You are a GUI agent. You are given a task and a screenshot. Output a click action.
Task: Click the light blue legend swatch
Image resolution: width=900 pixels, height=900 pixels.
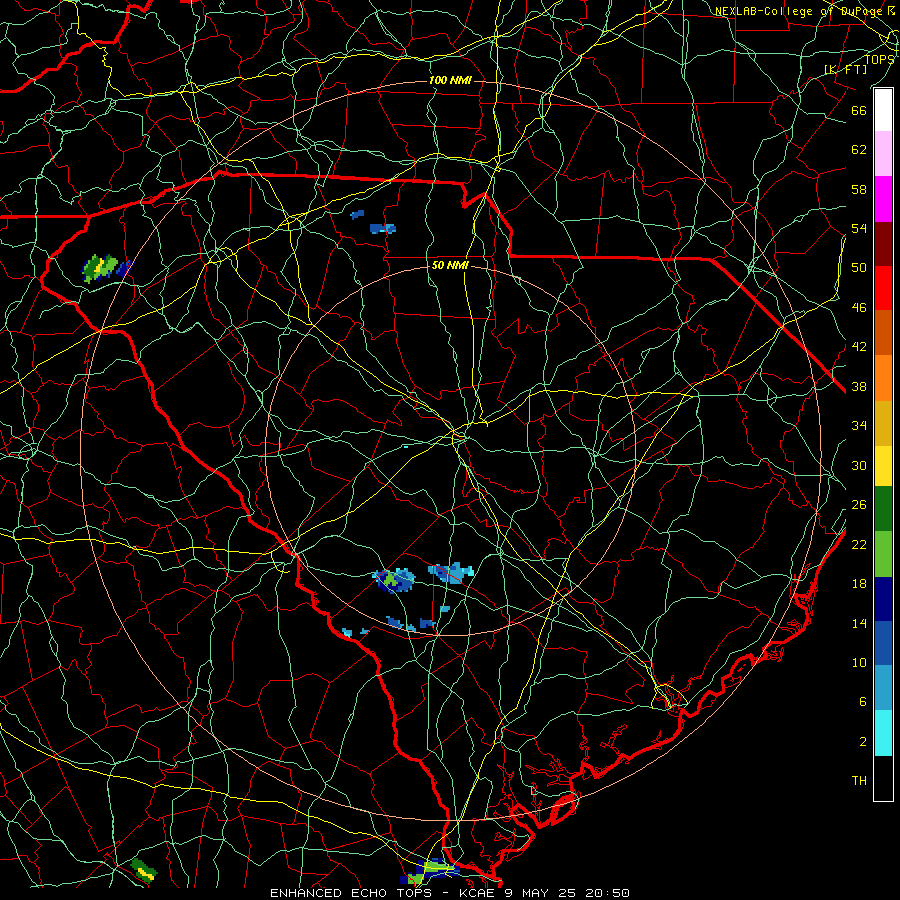pyautogui.click(x=883, y=688)
